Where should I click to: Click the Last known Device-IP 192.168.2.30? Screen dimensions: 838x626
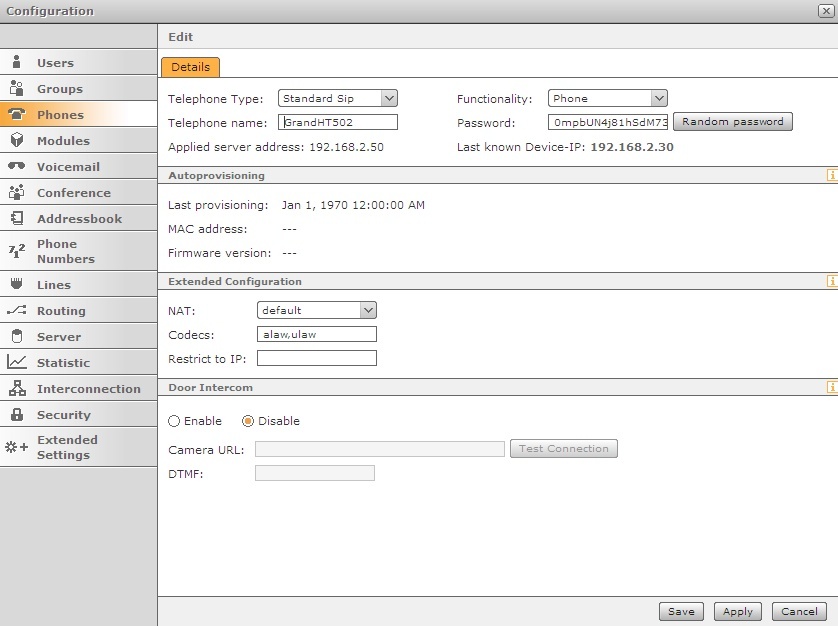click(632, 147)
